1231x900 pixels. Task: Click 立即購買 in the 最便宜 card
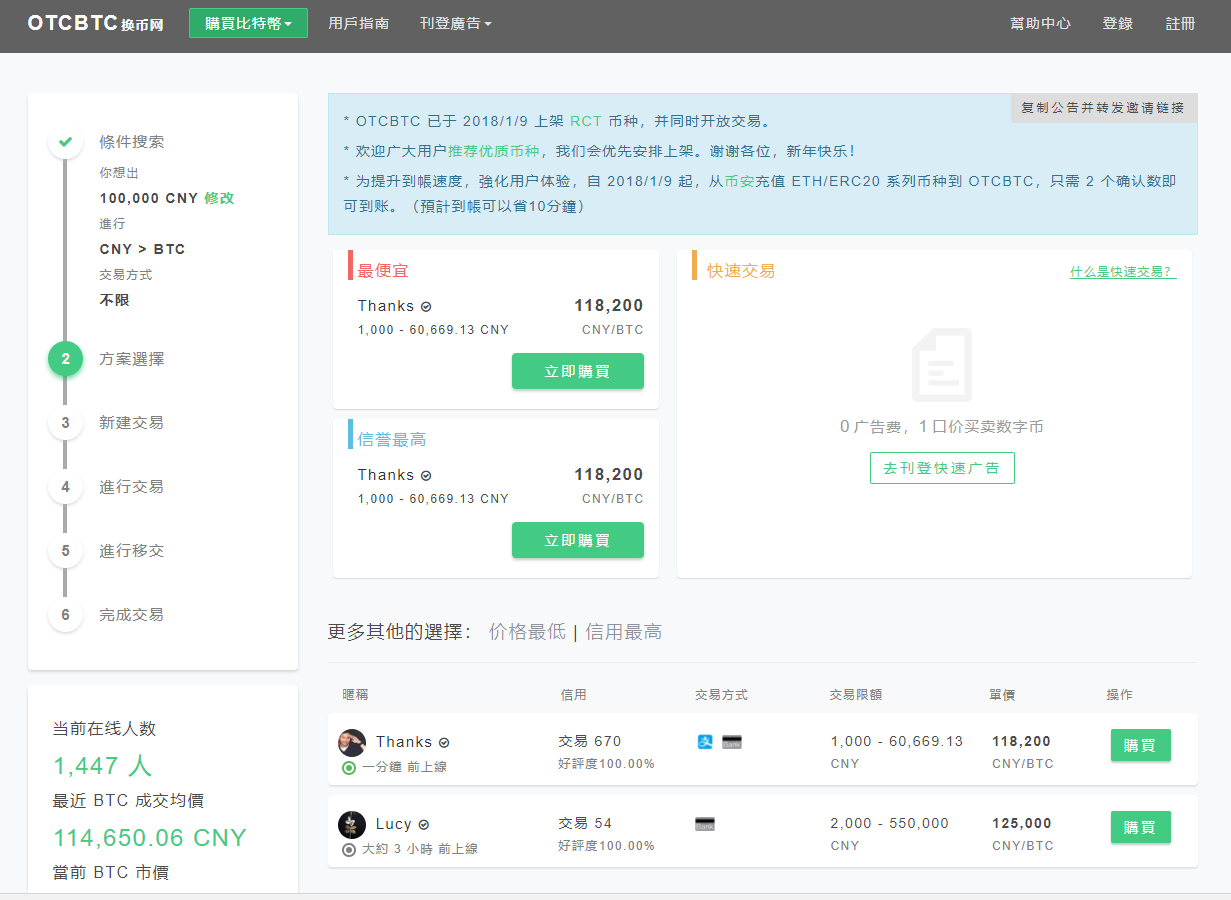tap(577, 370)
